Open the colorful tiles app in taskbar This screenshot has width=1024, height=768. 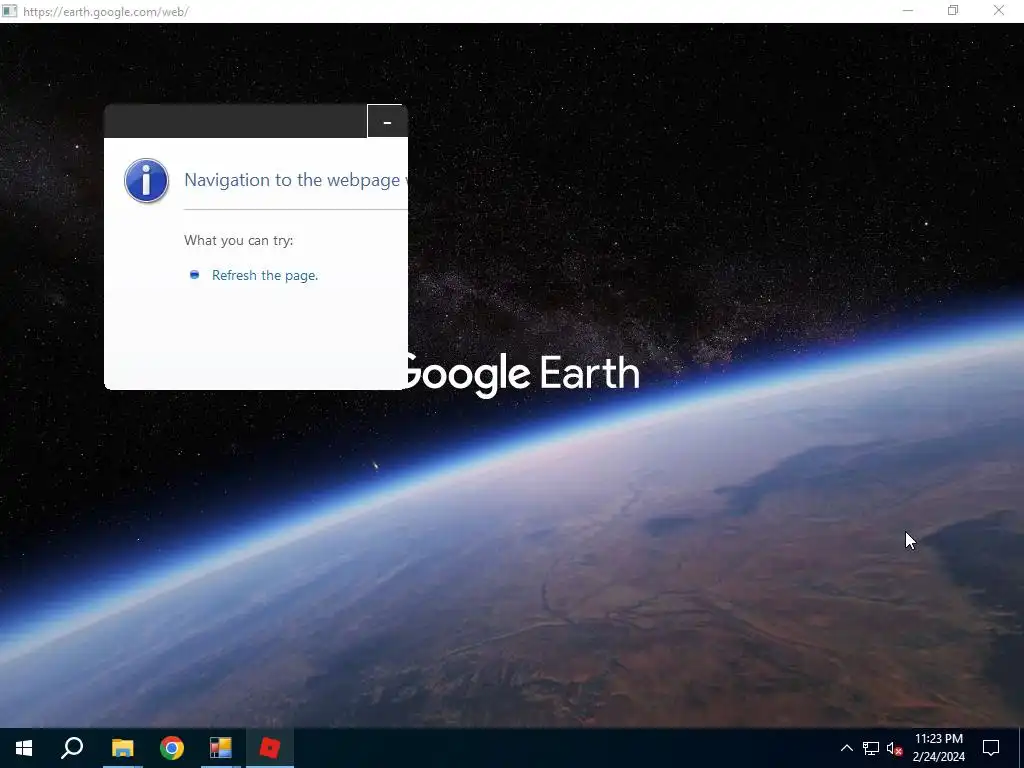point(221,748)
